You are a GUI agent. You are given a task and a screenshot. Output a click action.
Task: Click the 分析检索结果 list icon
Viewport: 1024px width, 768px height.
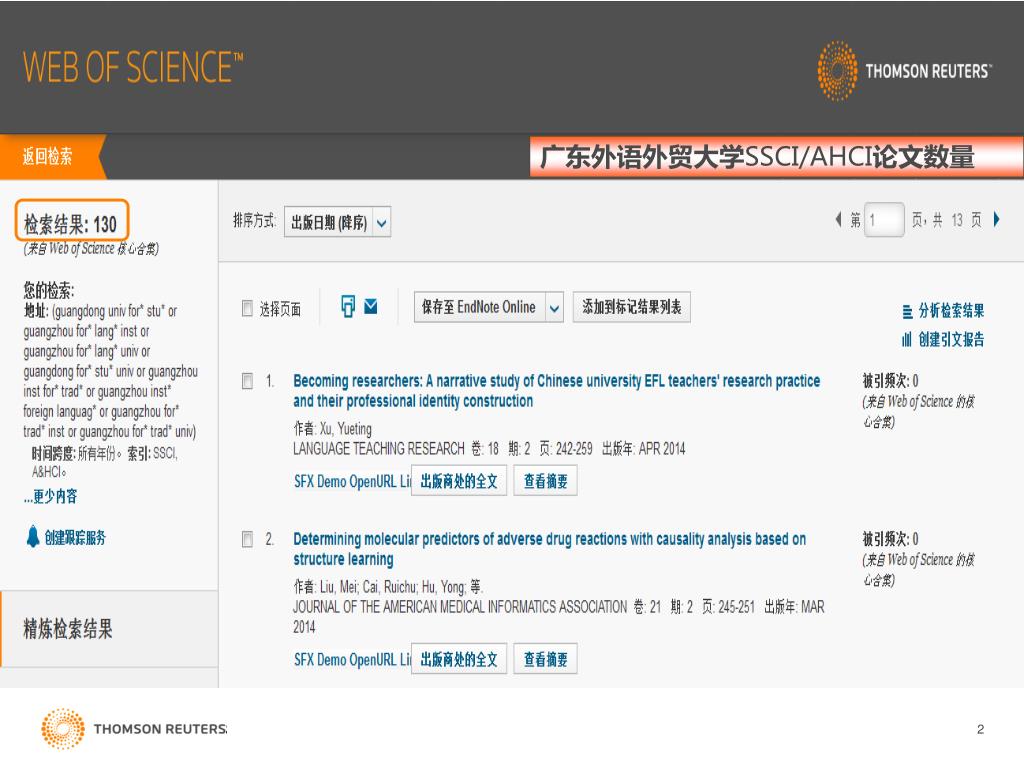tap(908, 312)
